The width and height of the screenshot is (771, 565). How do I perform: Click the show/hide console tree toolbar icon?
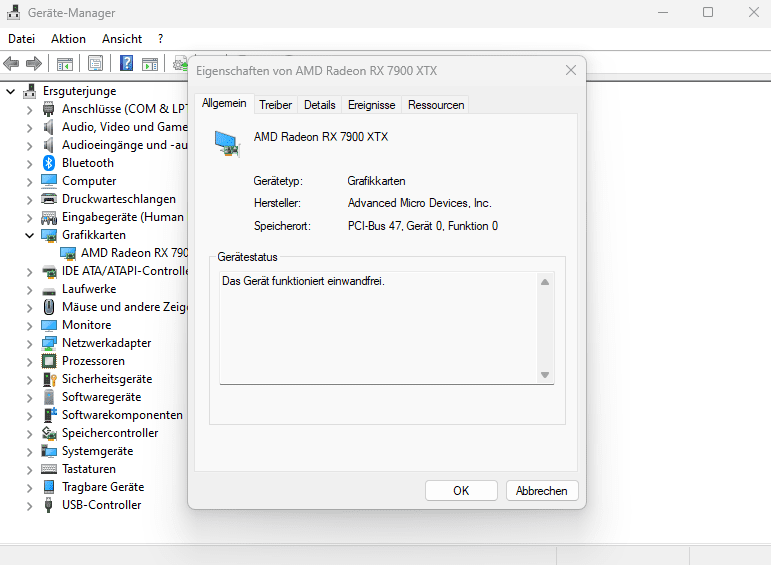tap(64, 63)
